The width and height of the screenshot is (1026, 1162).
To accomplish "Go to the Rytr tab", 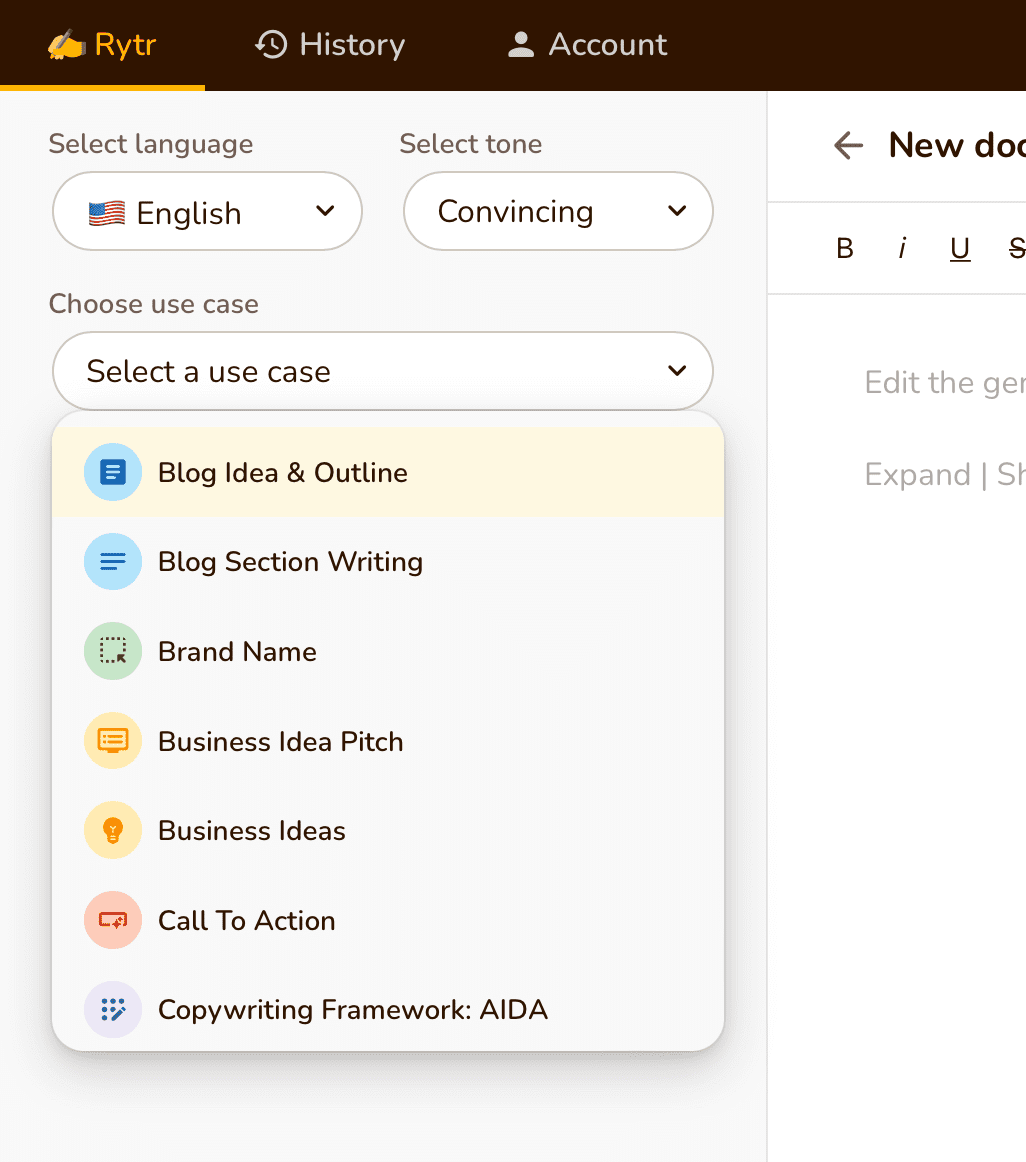I will (x=102, y=45).
